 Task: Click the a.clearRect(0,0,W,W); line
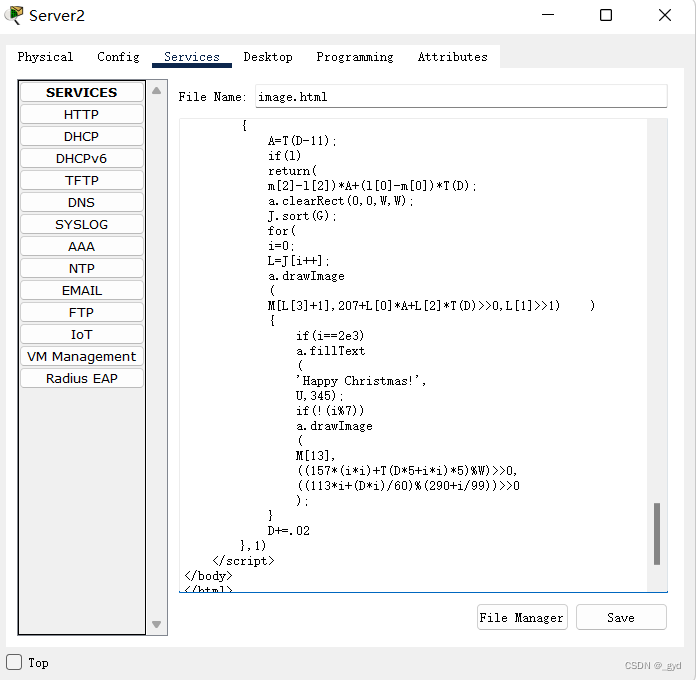tap(340, 201)
